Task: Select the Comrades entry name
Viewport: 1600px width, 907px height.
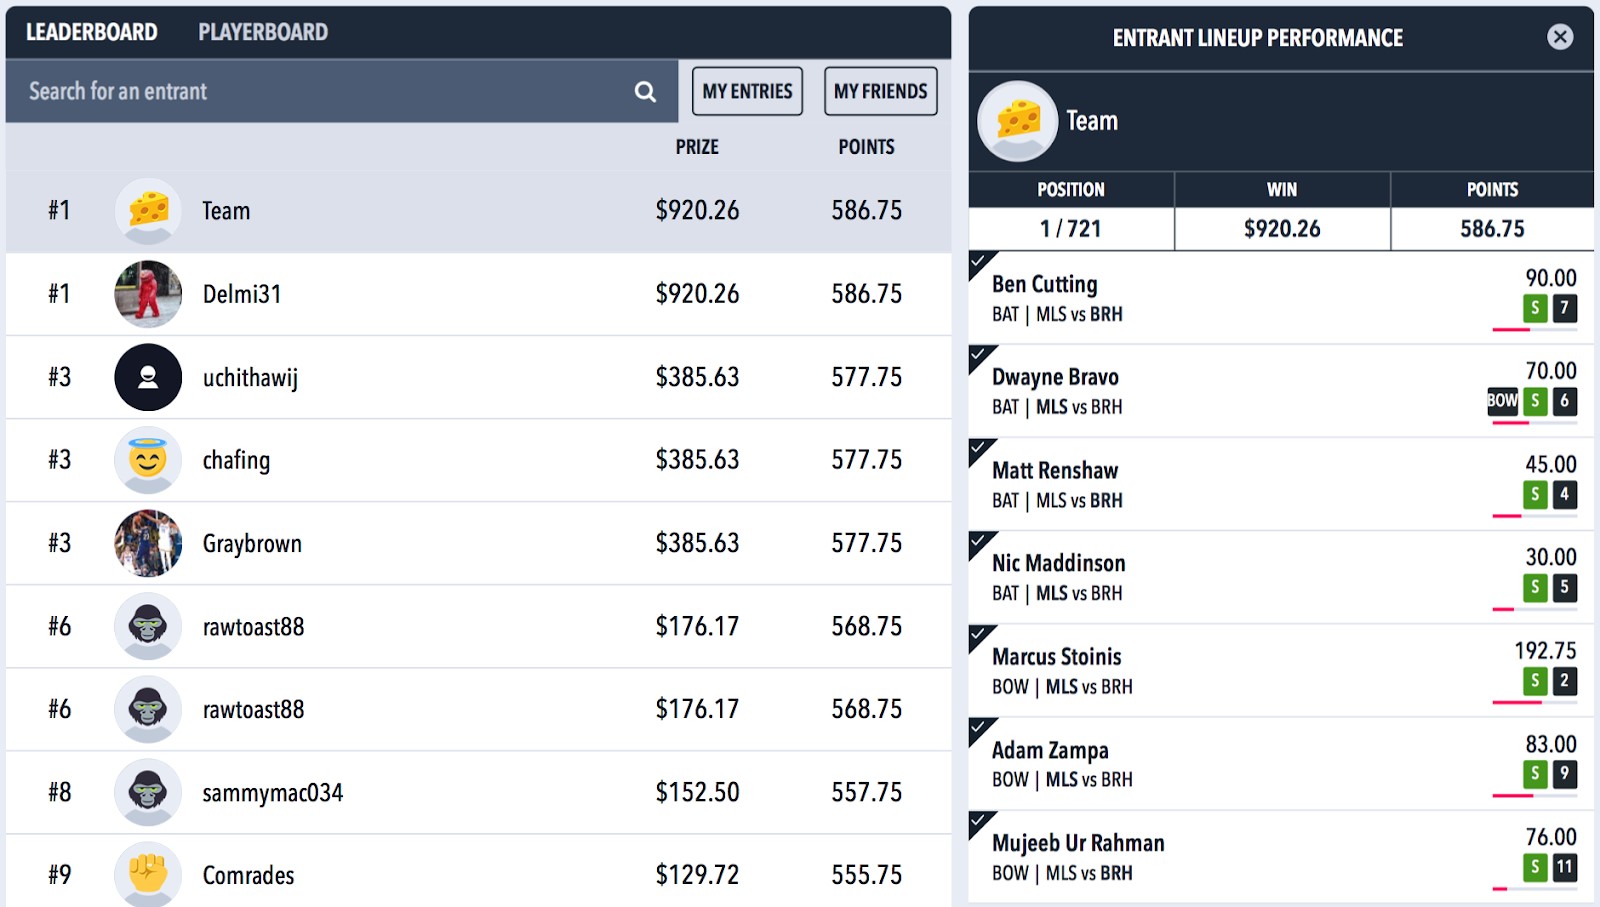Action: coord(248,876)
